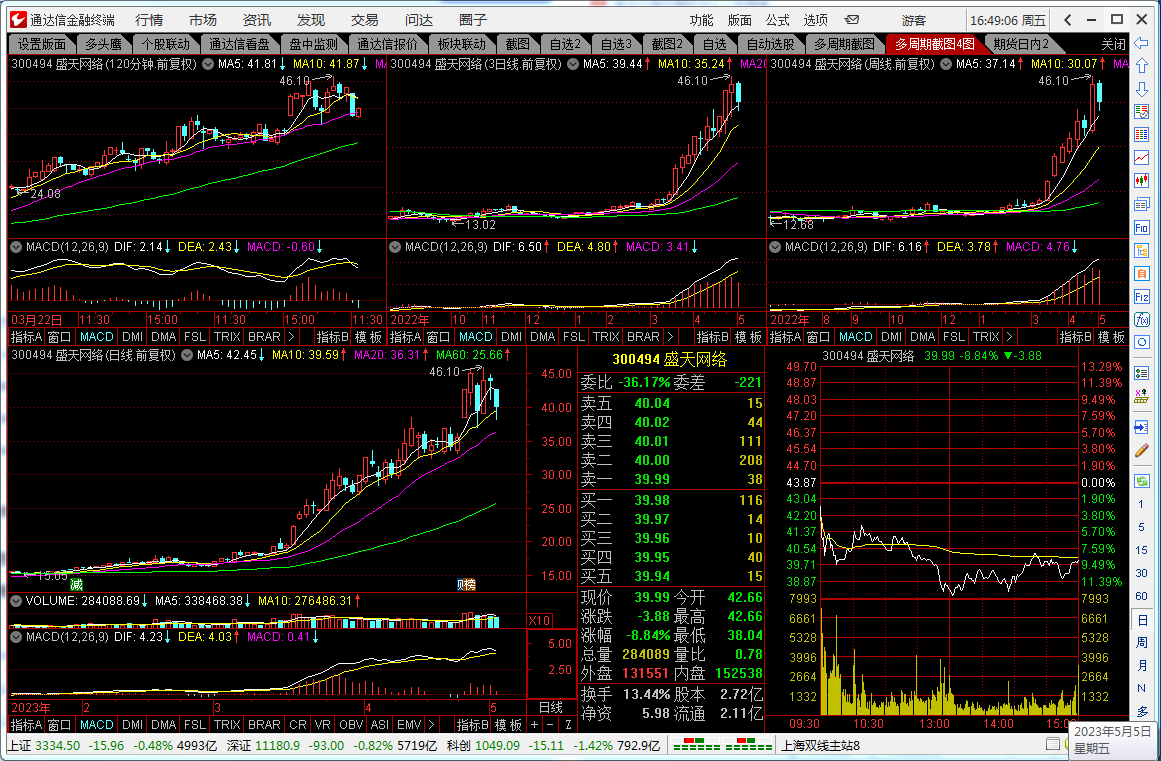Select monthly 月 period in right sidebar
This screenshot has width=1161, height=761.
click(1142, 666)
